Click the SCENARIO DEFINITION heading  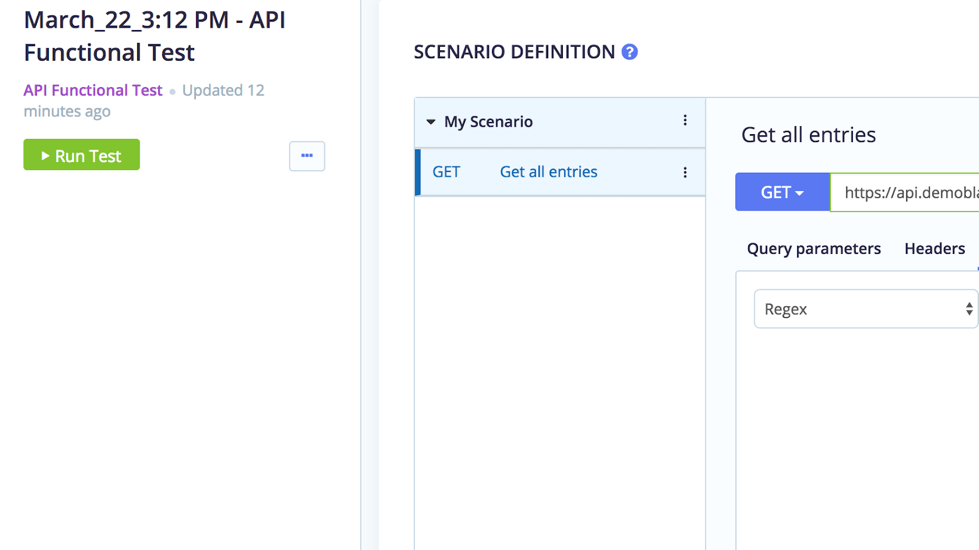pos(514,52)
